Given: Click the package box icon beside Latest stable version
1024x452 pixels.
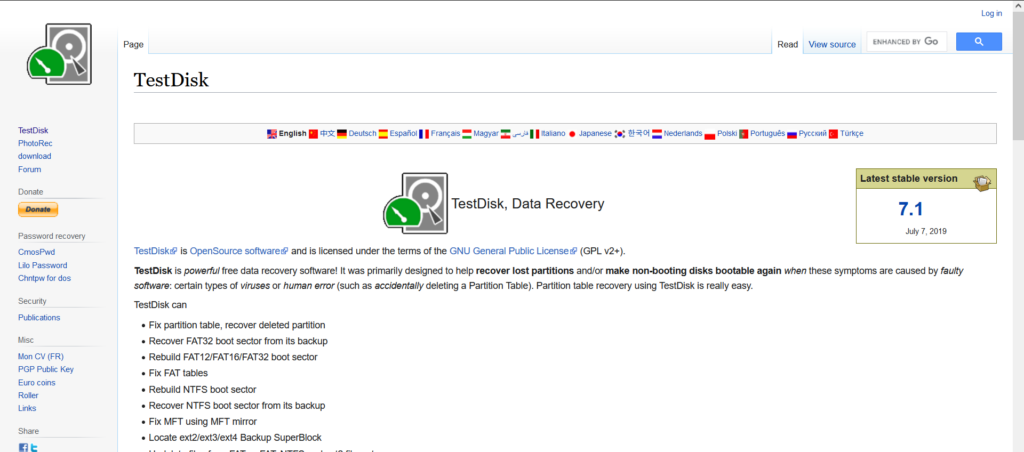Looking at the screenshot, I should click(981, 182).
